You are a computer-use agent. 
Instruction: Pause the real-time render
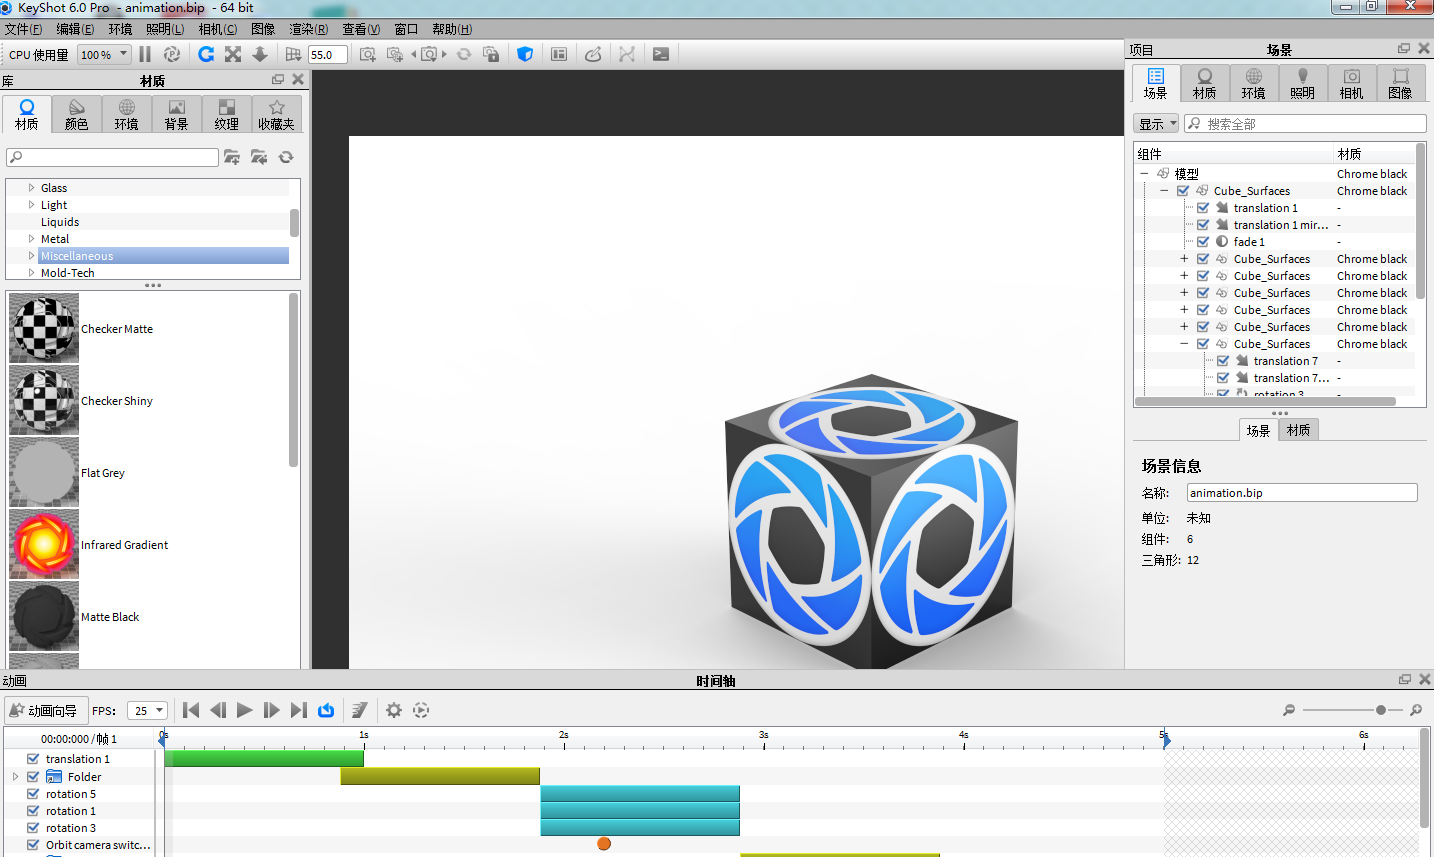tap(145, 54)
